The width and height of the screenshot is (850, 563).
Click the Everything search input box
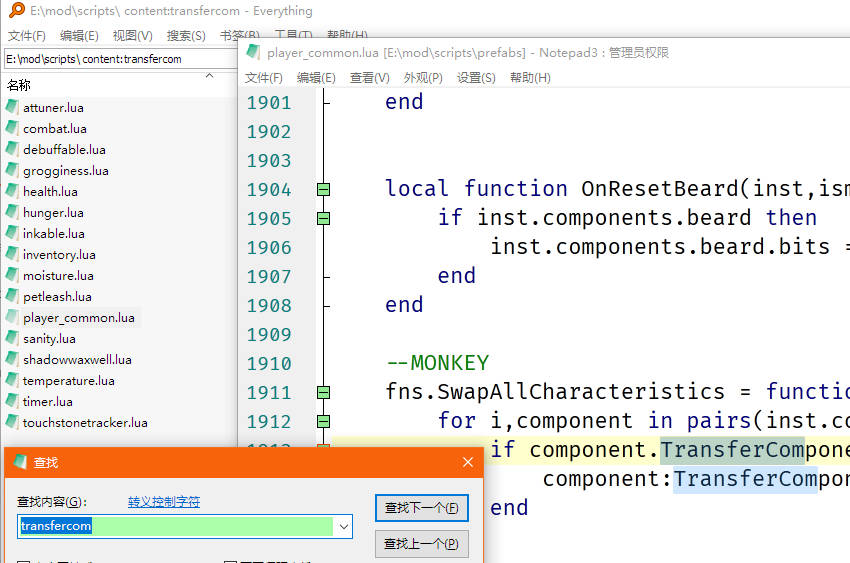pos(118,59)
